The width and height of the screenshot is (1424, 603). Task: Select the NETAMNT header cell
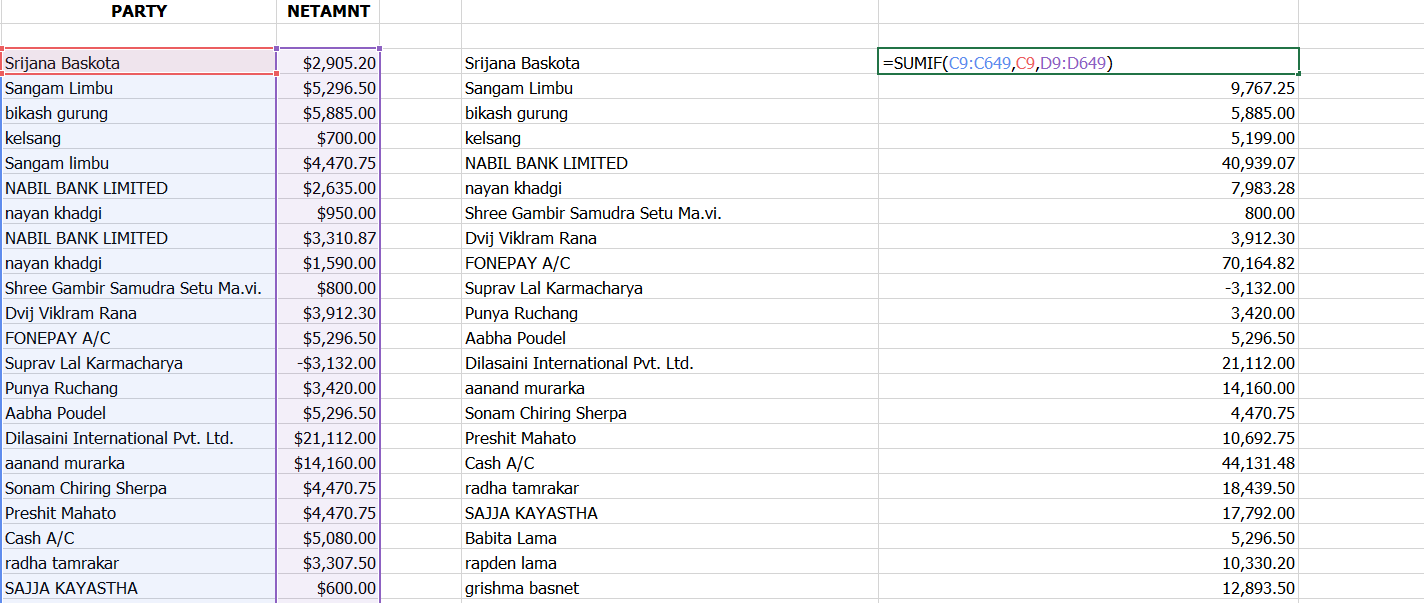click(328, 11)
